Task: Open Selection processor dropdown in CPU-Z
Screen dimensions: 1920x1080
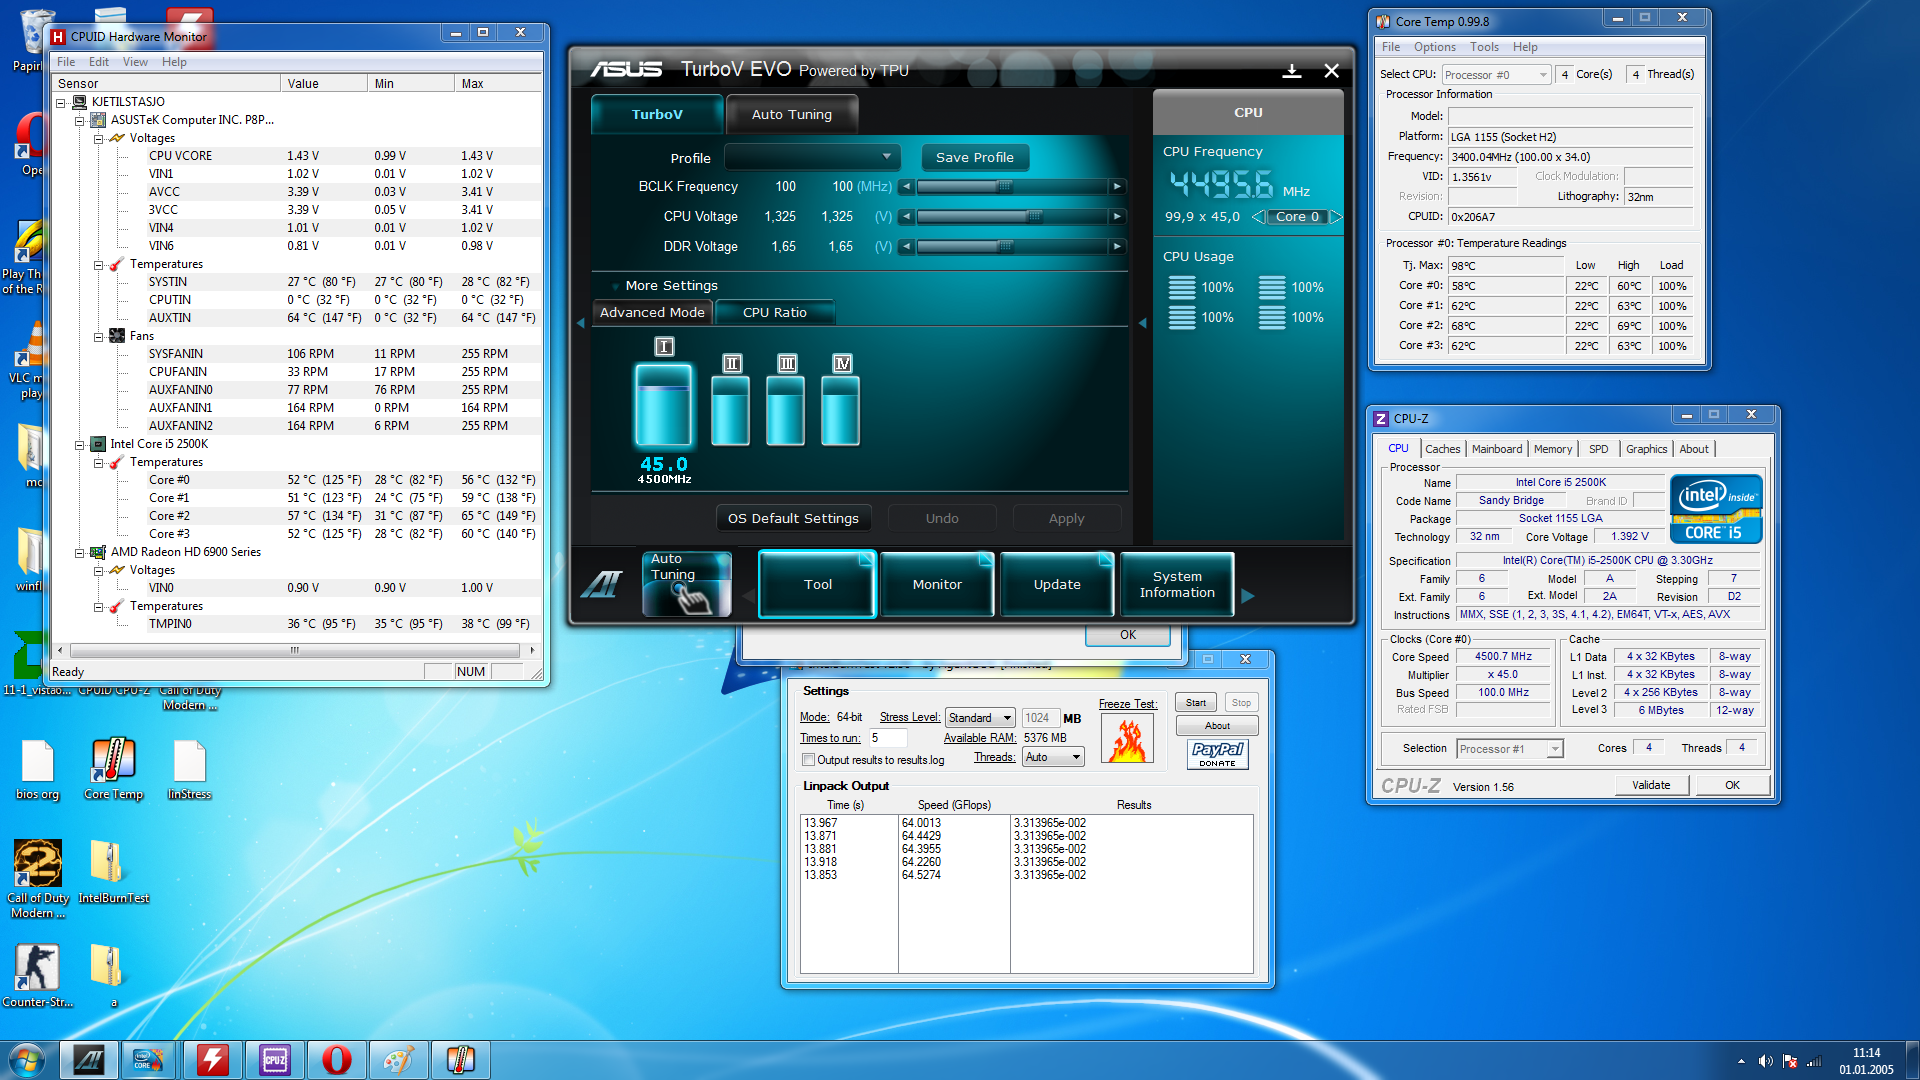Action: [1509, 749]
